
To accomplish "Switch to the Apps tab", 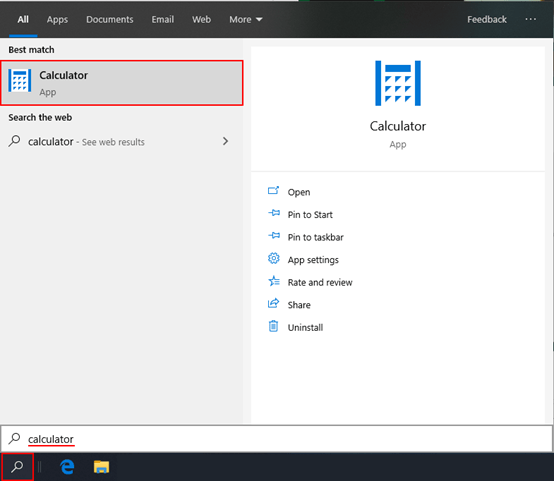I will 57,19.
